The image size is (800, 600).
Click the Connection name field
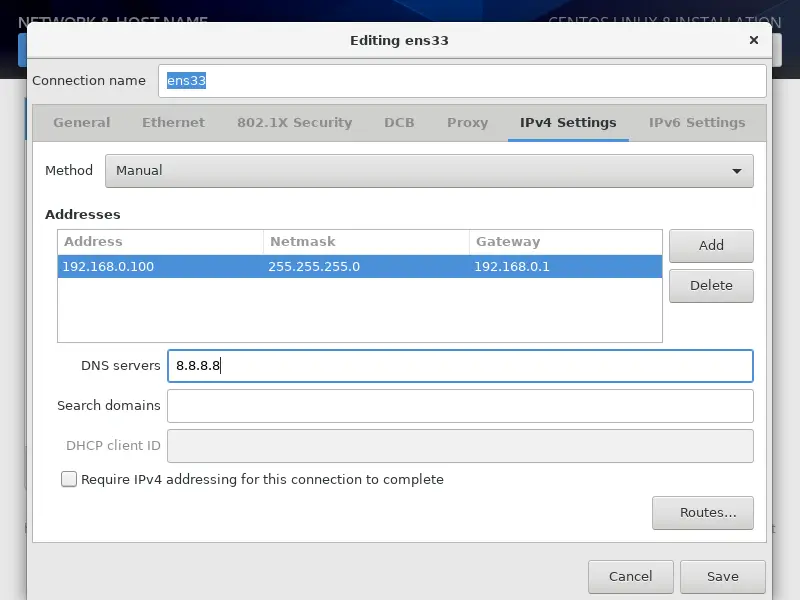(x=462, y=81)
